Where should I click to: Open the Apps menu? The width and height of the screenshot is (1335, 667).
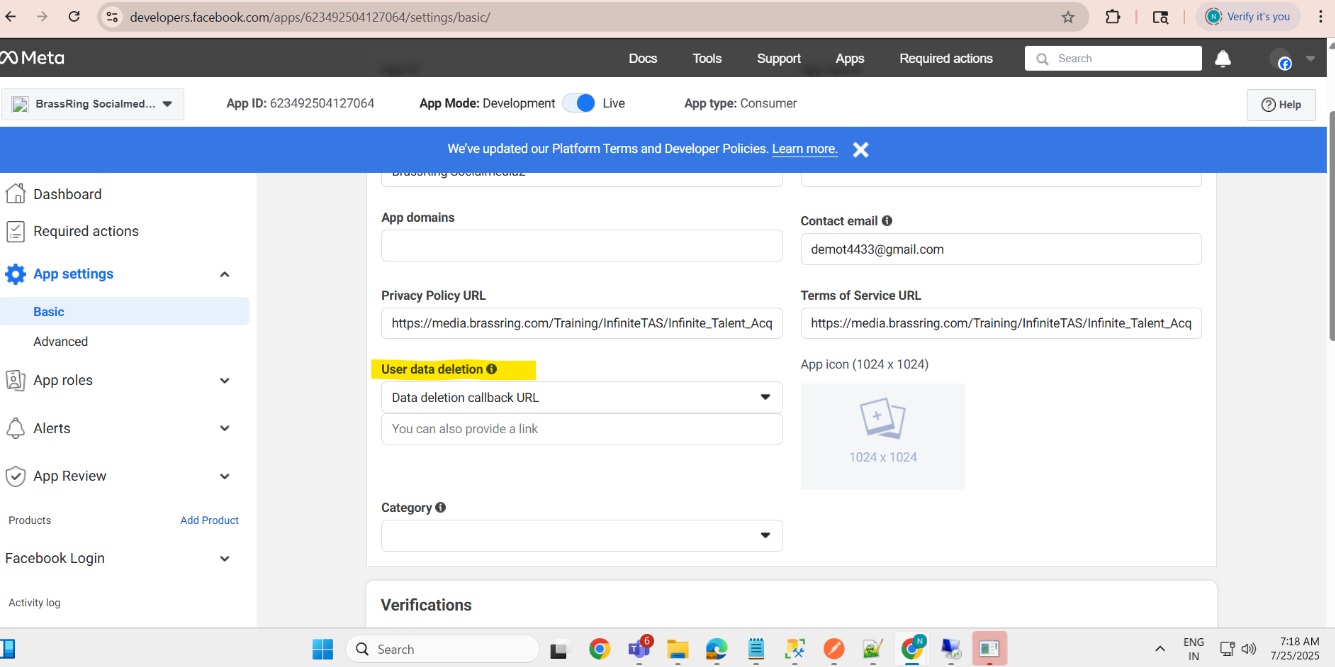click(x=850, y=59)
